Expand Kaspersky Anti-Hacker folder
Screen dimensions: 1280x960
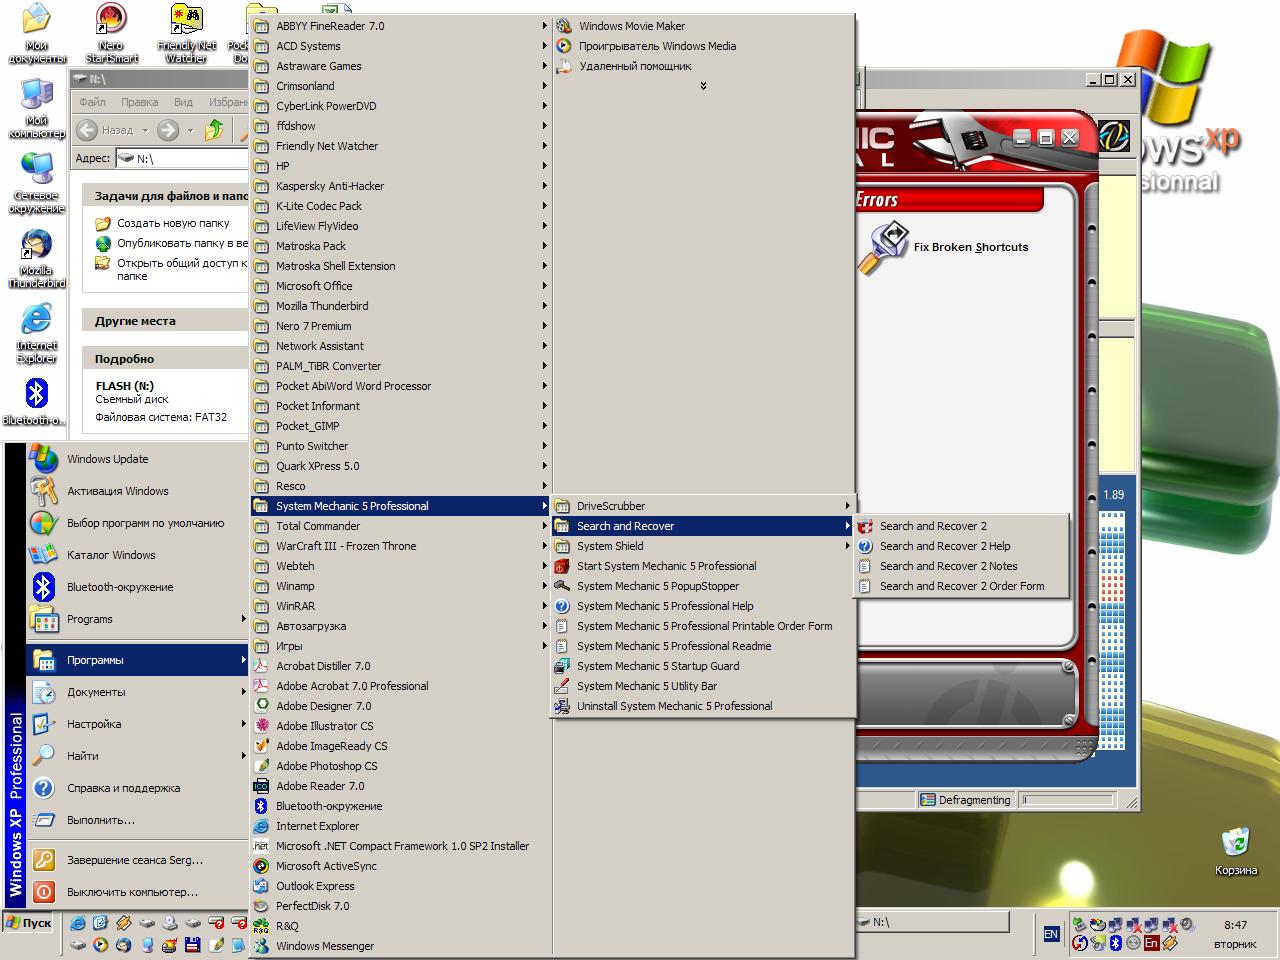click(401, 186)
